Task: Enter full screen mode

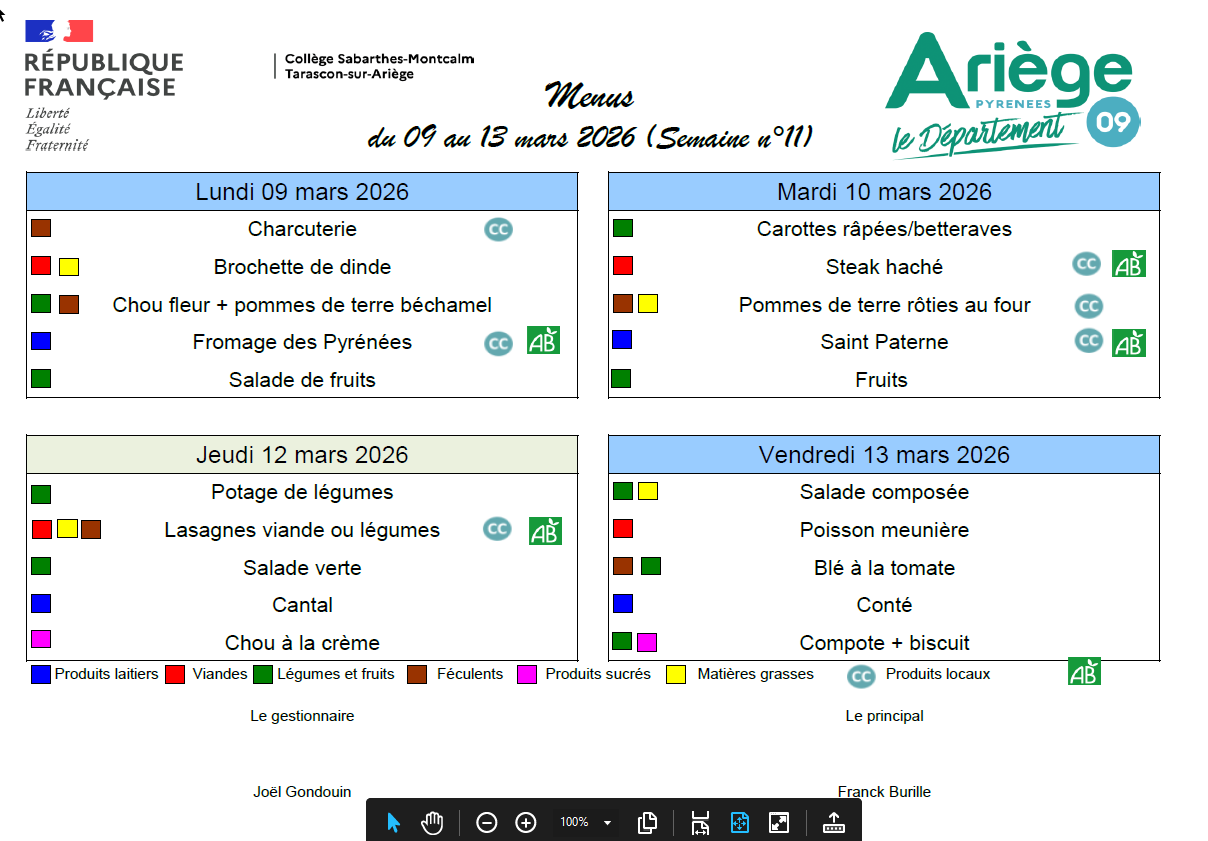Action: point(779,822)
